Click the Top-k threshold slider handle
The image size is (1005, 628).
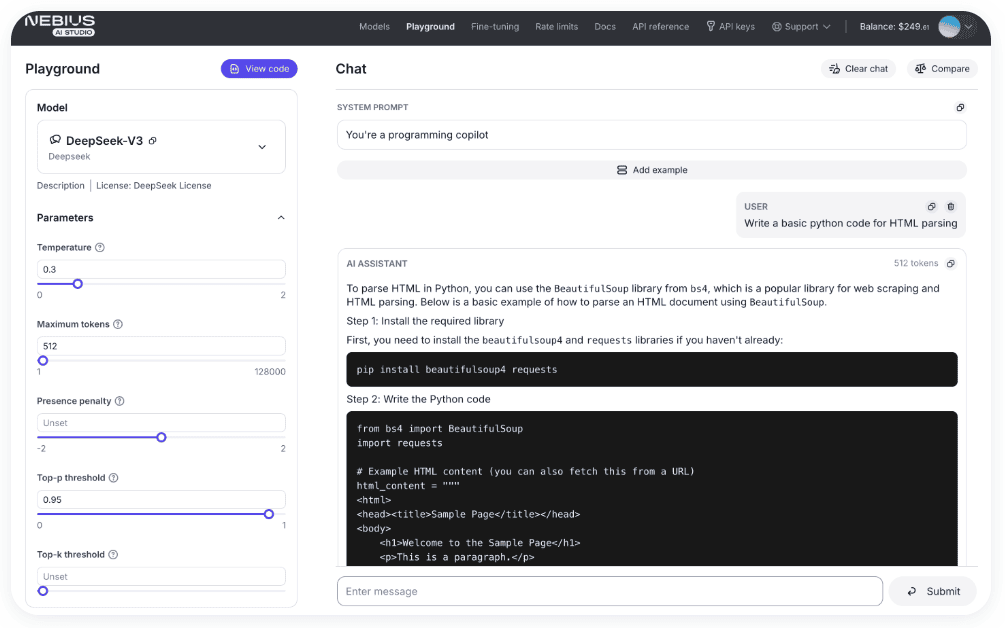(x=43, y=591)
